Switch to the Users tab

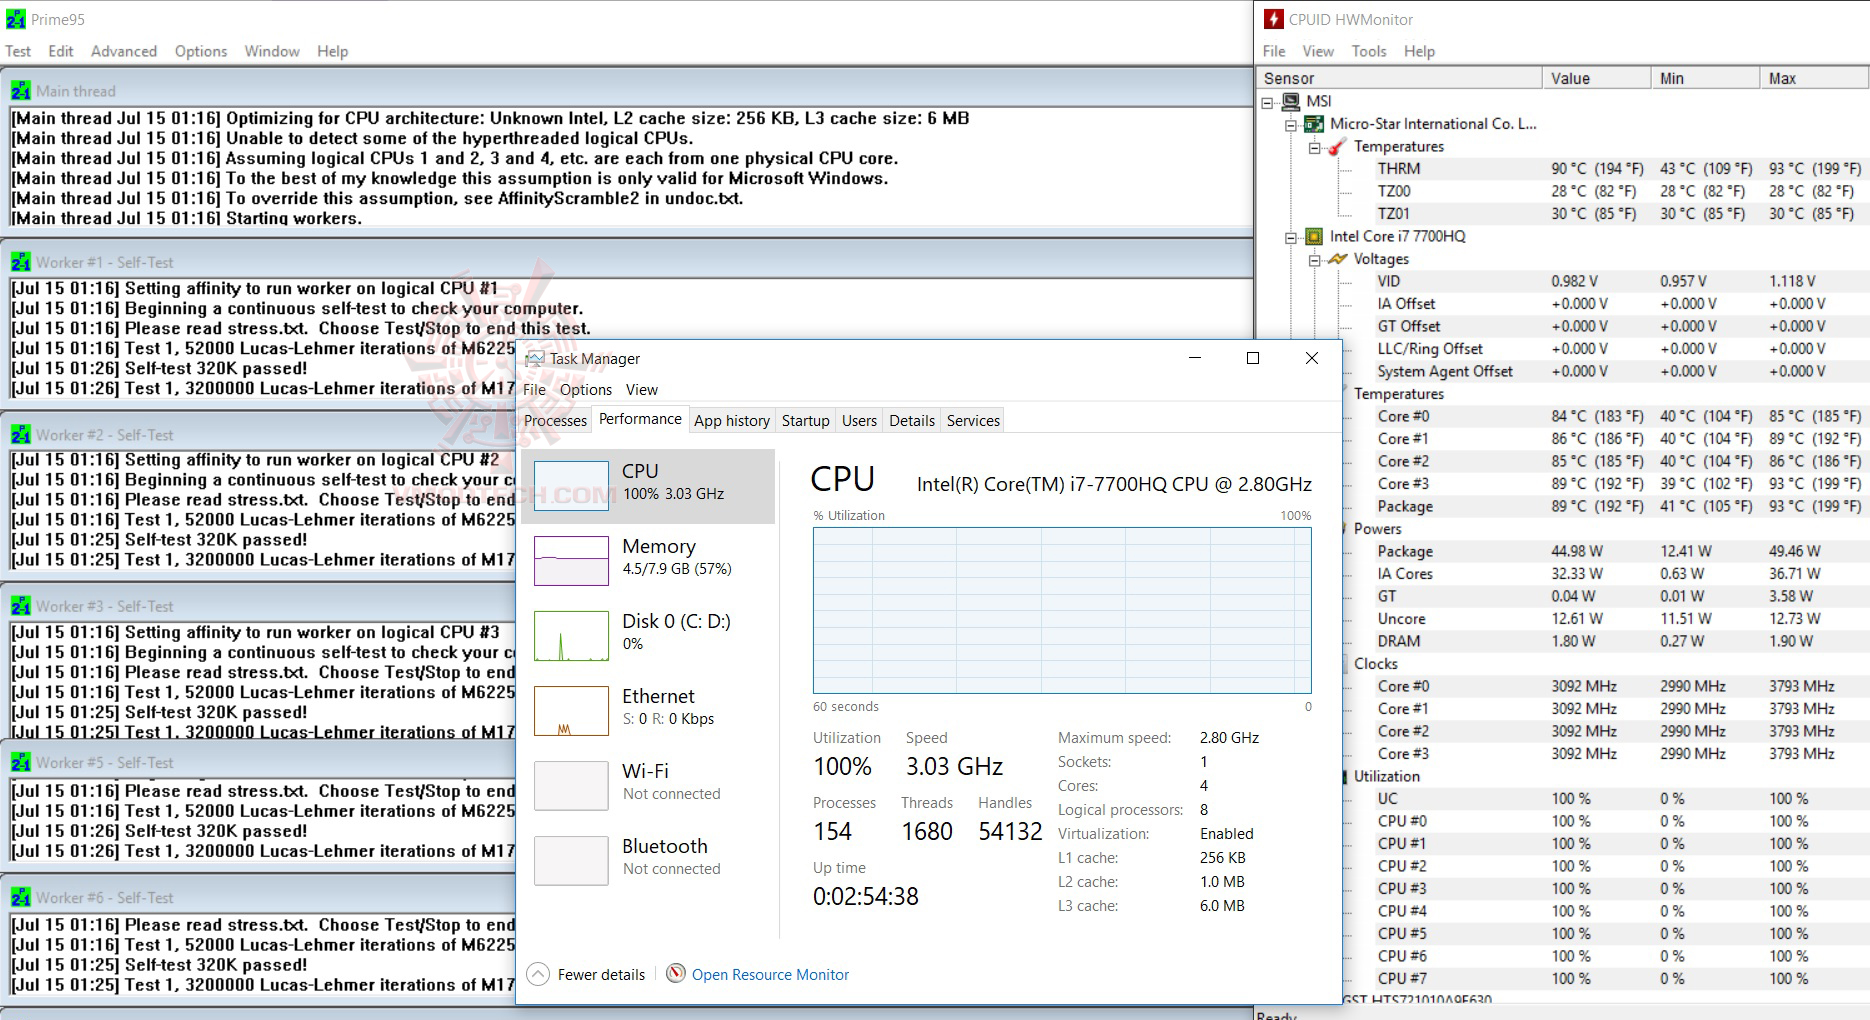pos(860,421)
